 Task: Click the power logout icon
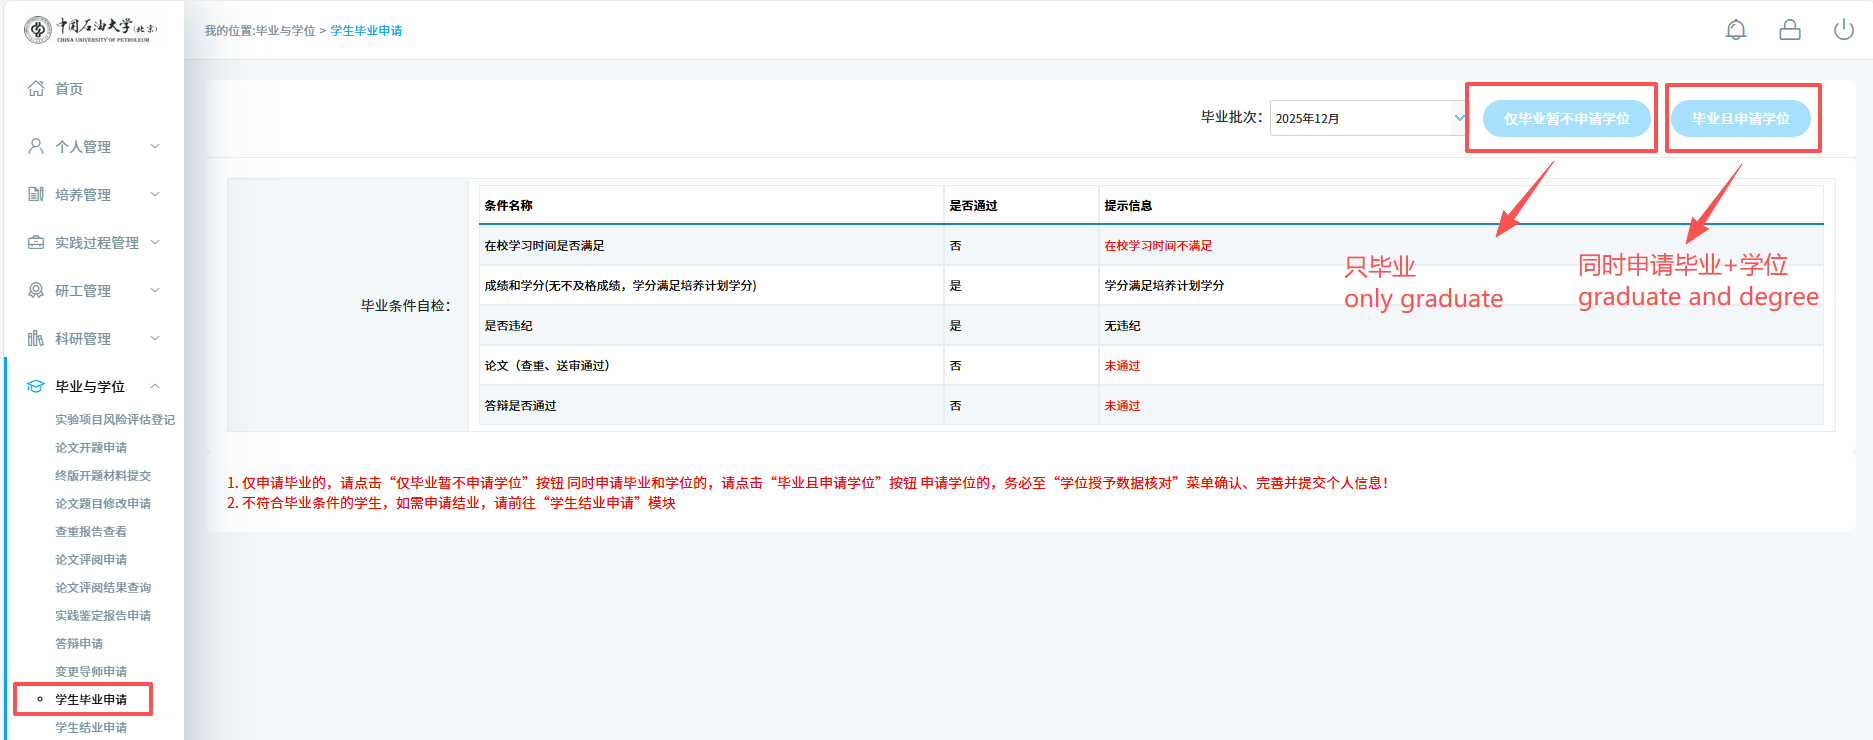(x=1844, y=30)
